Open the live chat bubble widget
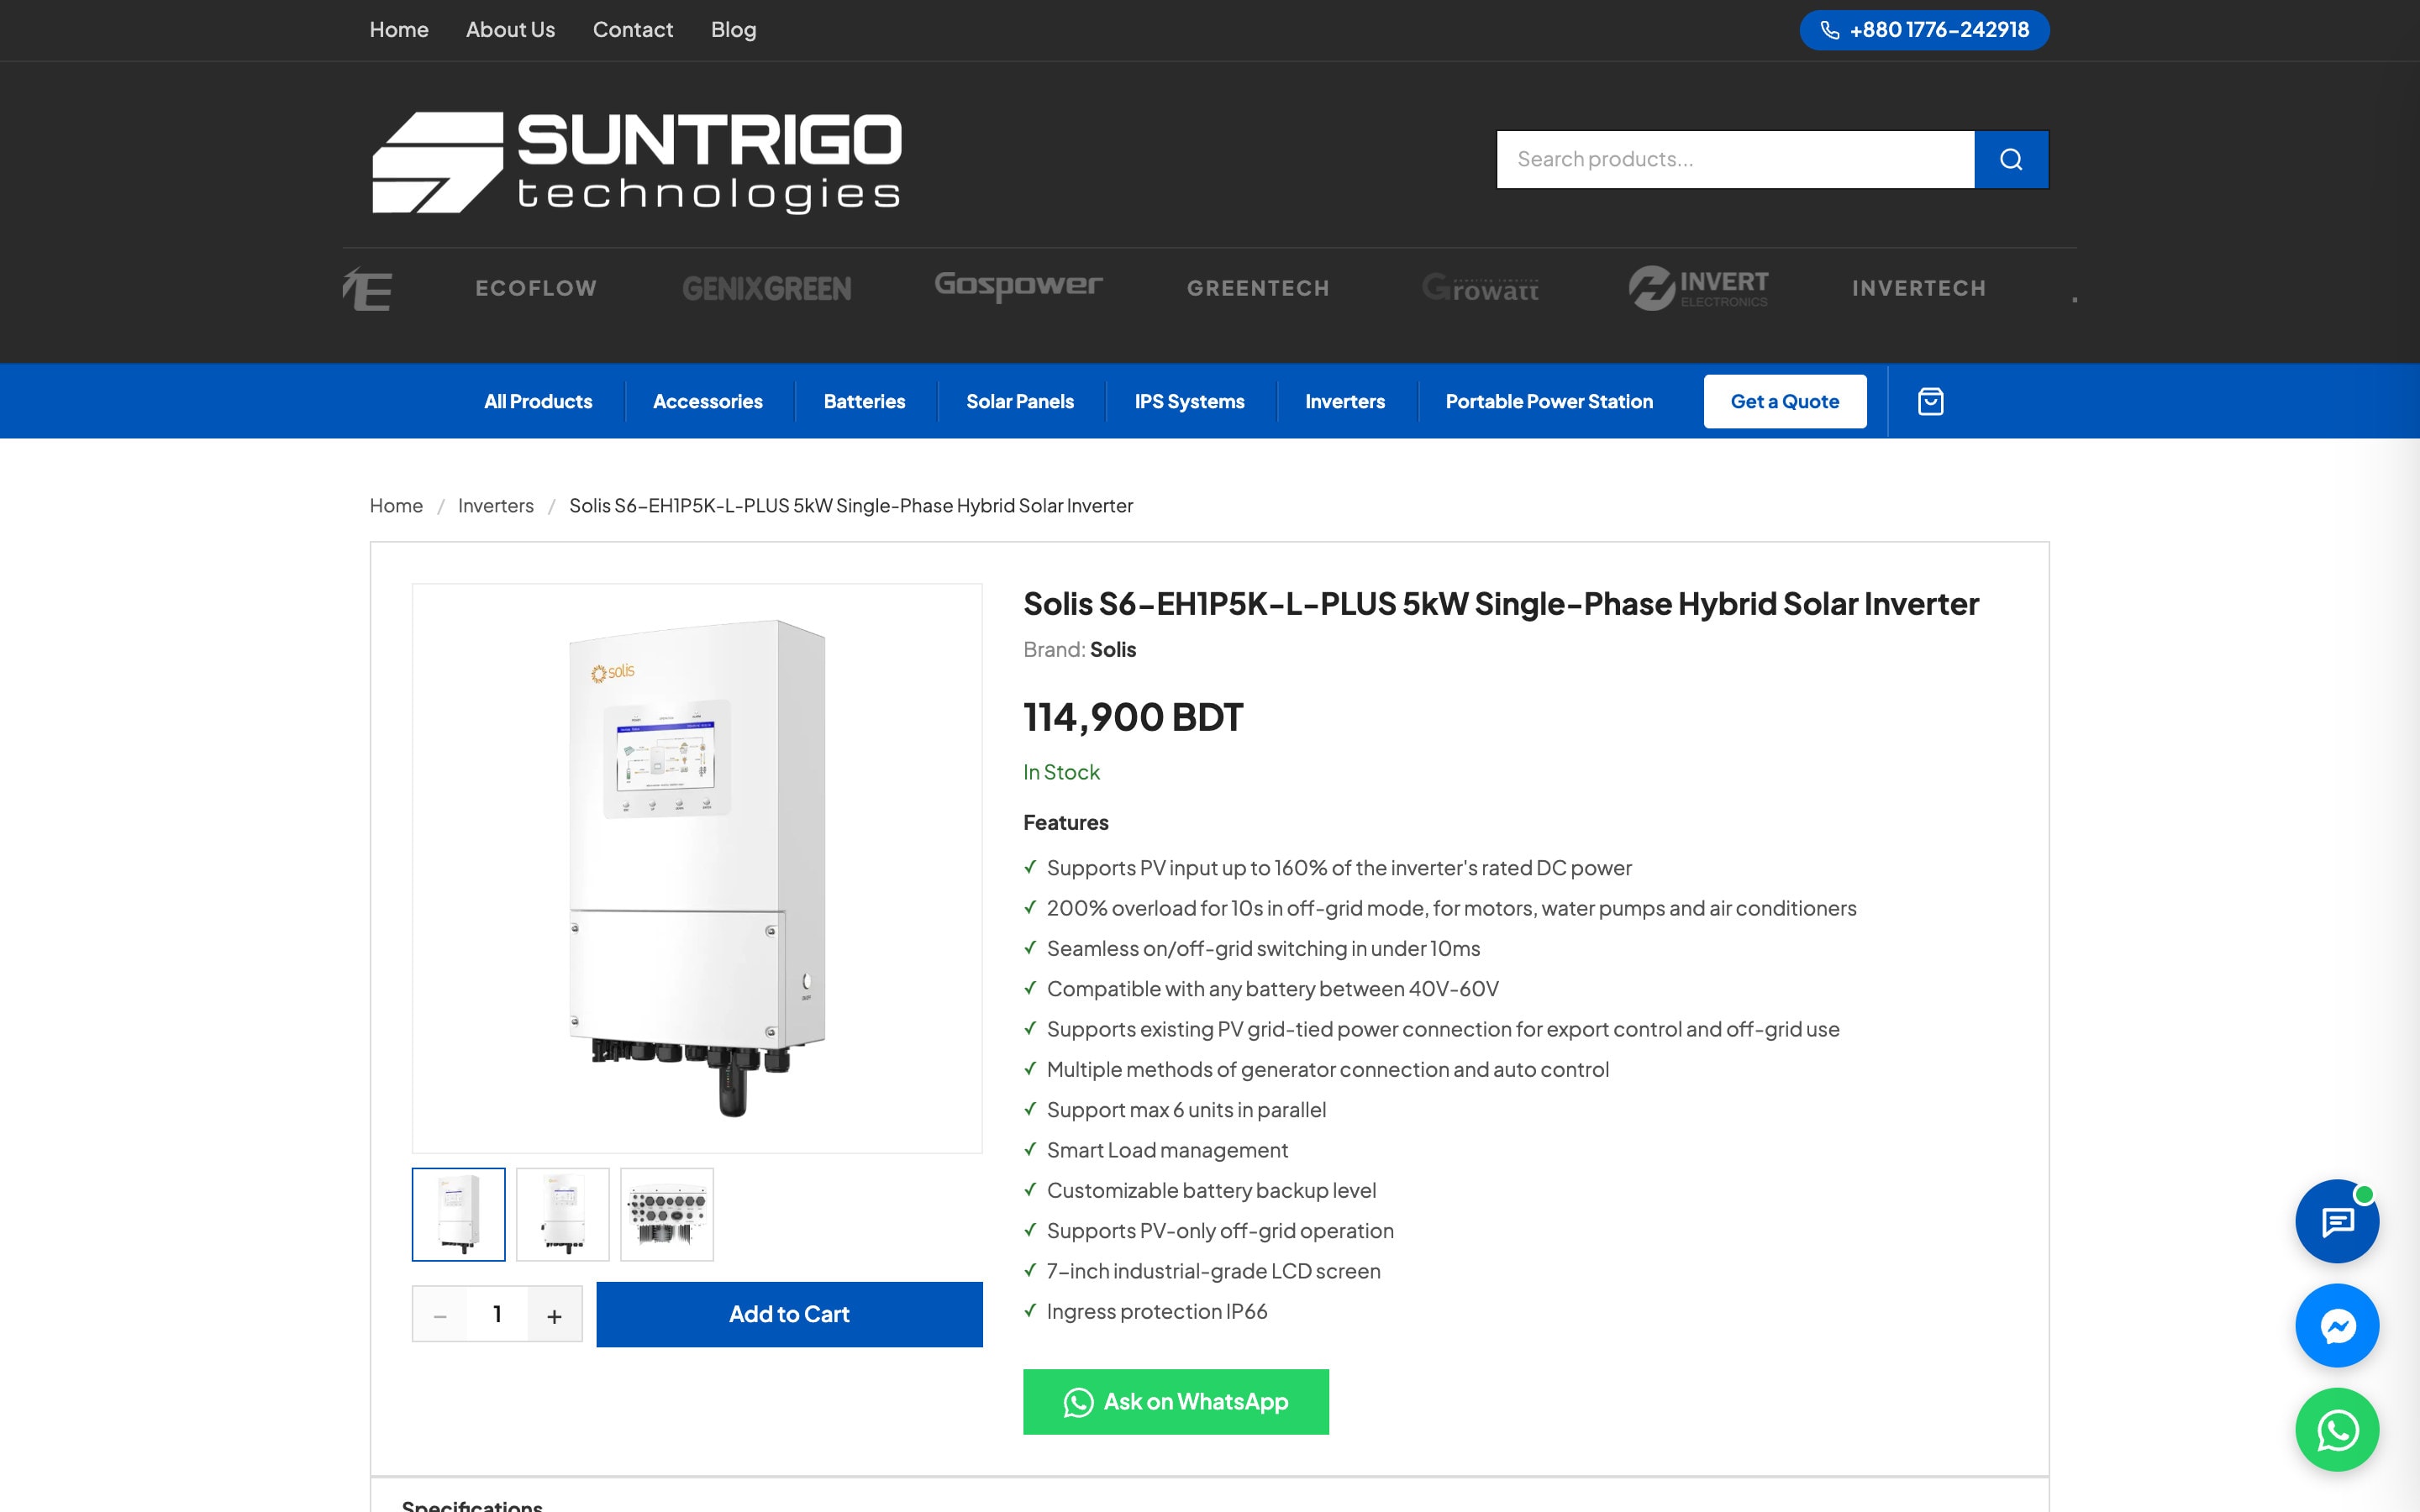The image size is (2420, 1512). 2337,1221
